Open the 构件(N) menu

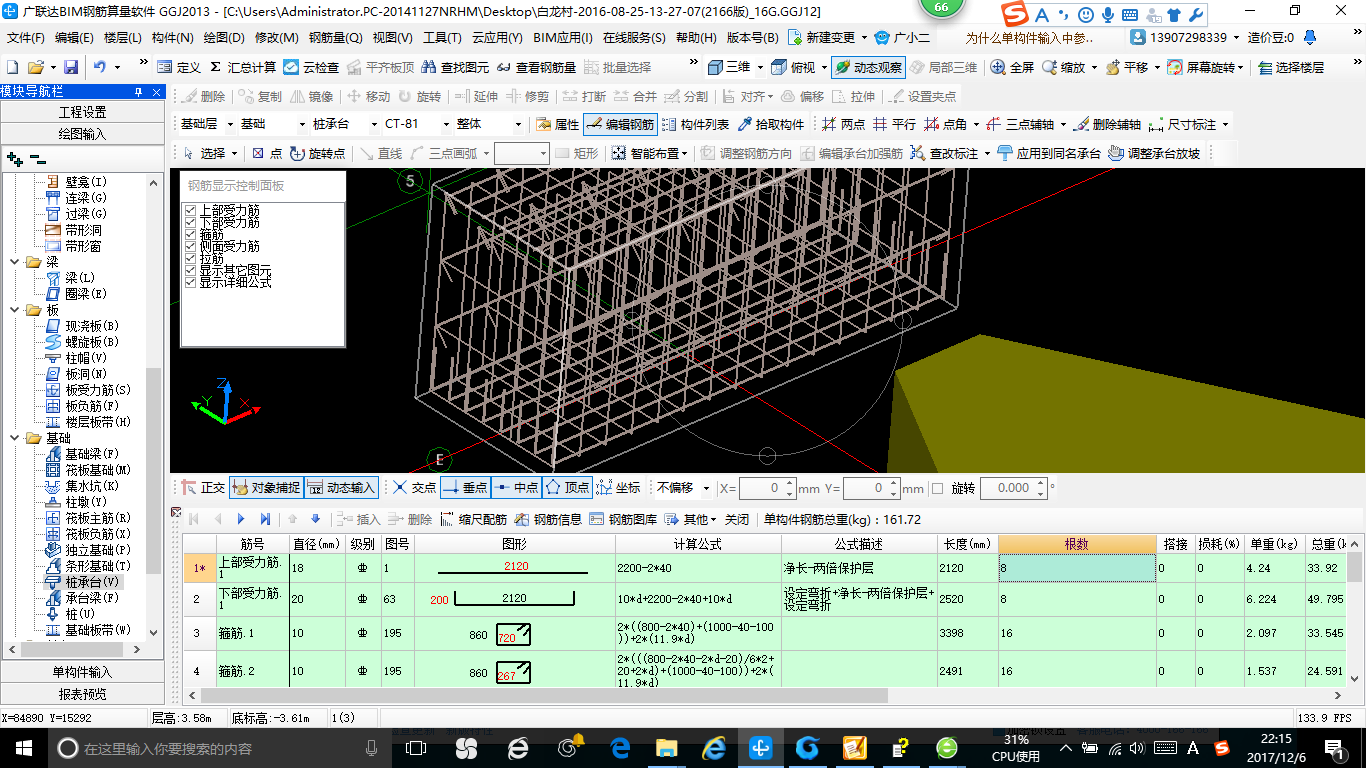[172, 38]
